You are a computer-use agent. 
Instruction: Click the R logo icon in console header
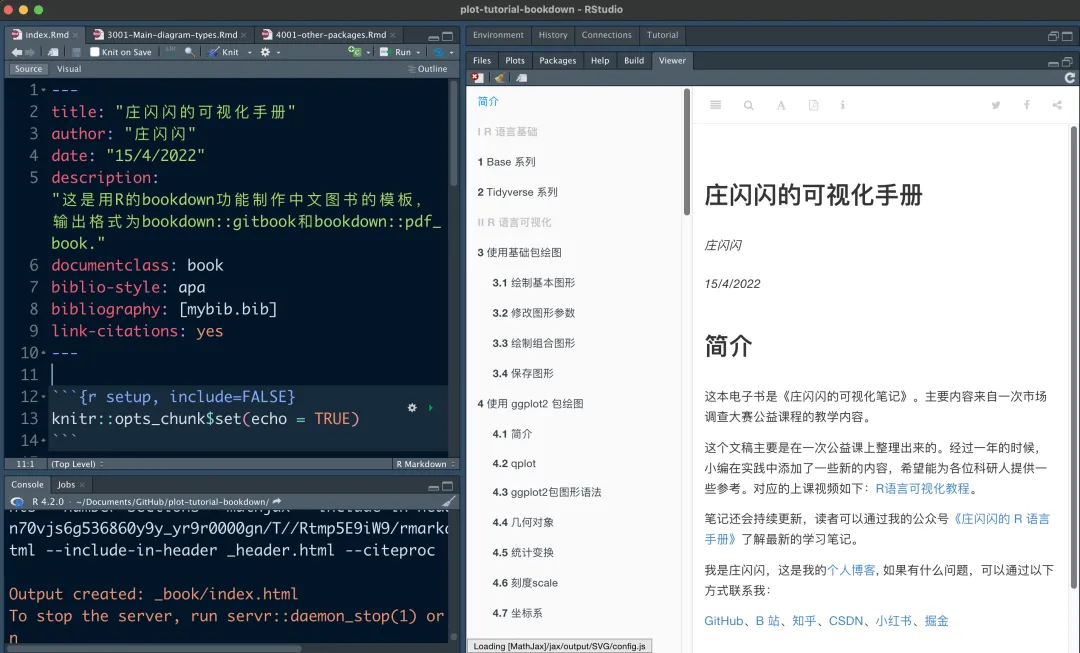coord(17,502)
